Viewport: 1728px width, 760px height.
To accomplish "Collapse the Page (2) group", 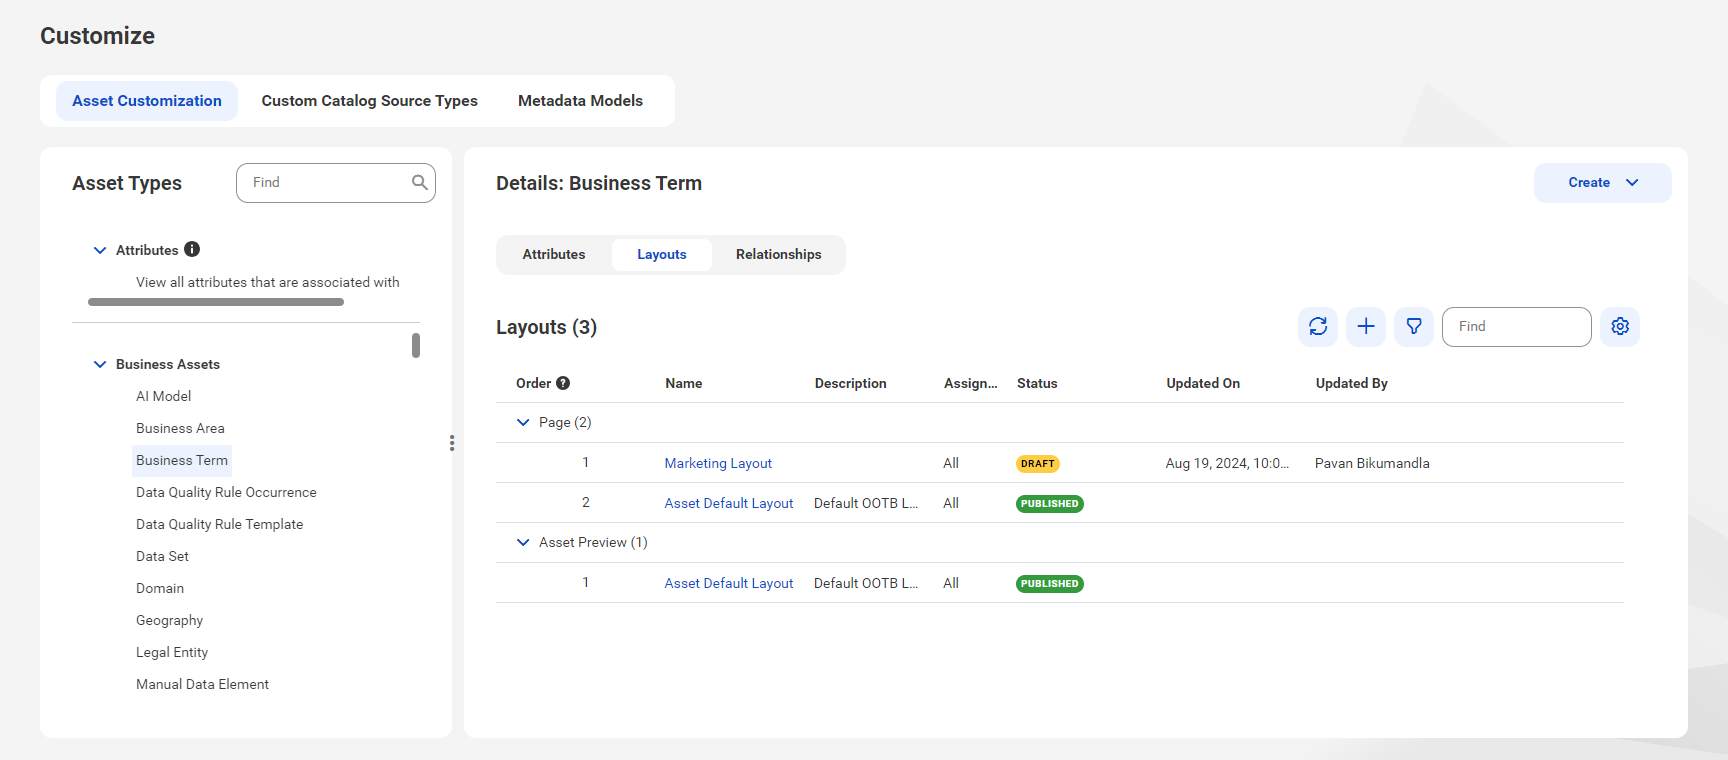I will 523,422.
